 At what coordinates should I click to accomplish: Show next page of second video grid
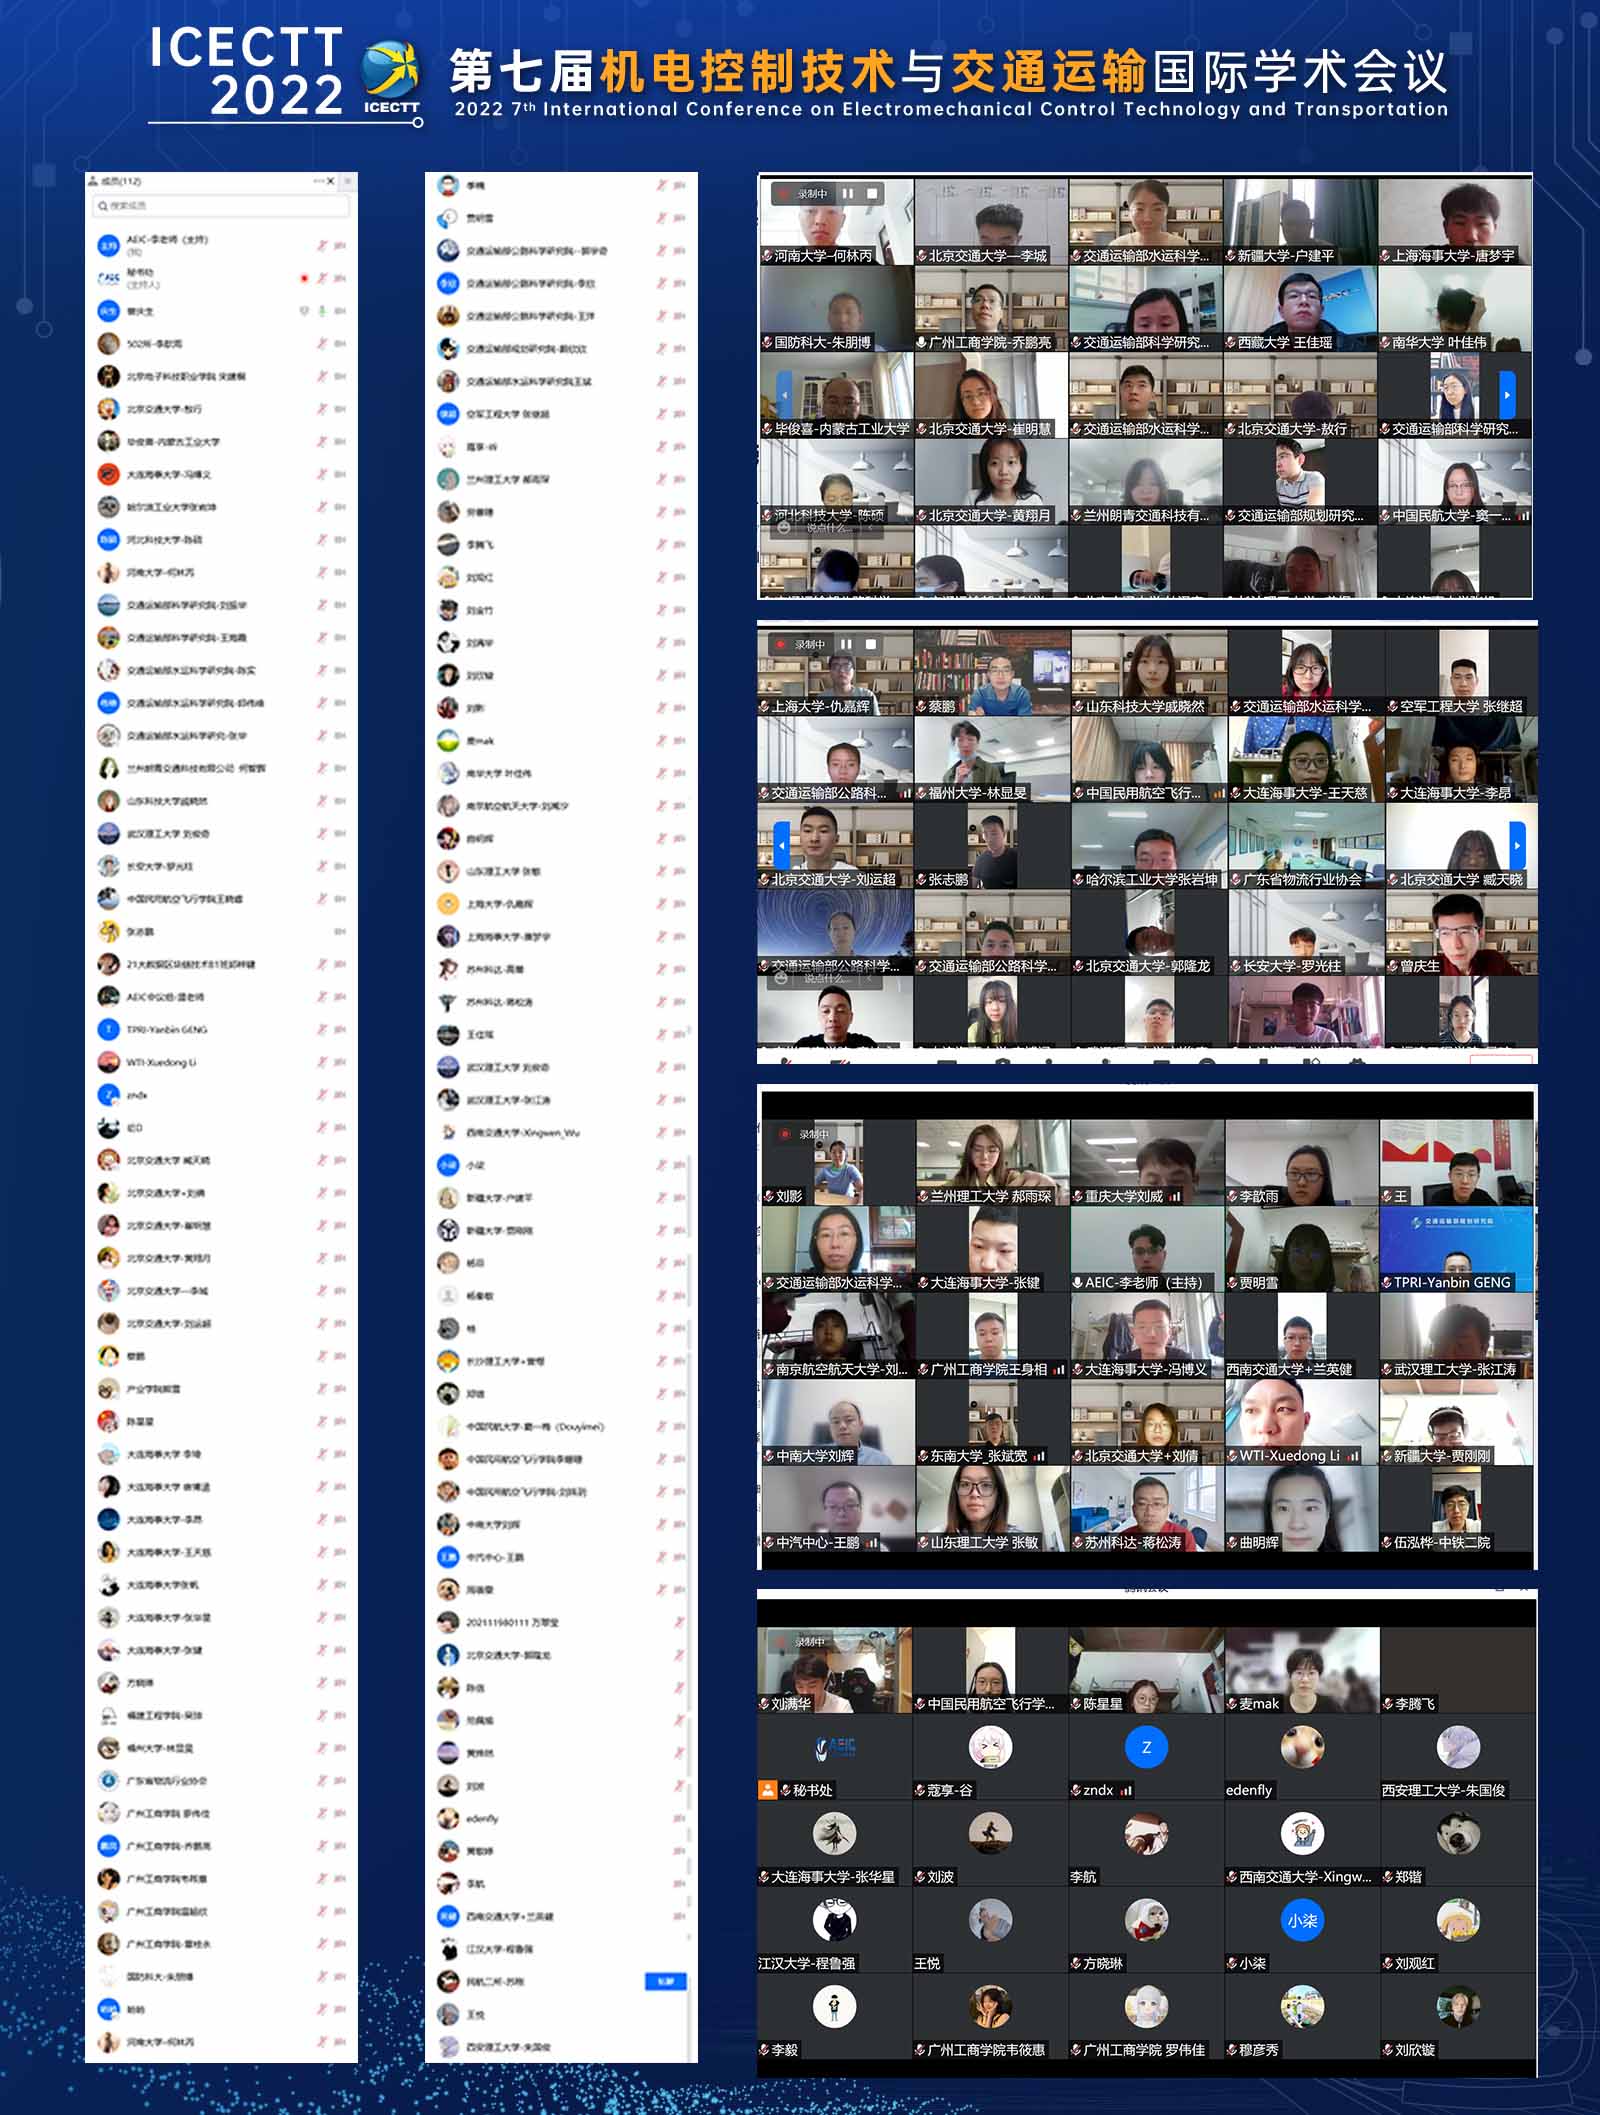[x=1517, y=846]
